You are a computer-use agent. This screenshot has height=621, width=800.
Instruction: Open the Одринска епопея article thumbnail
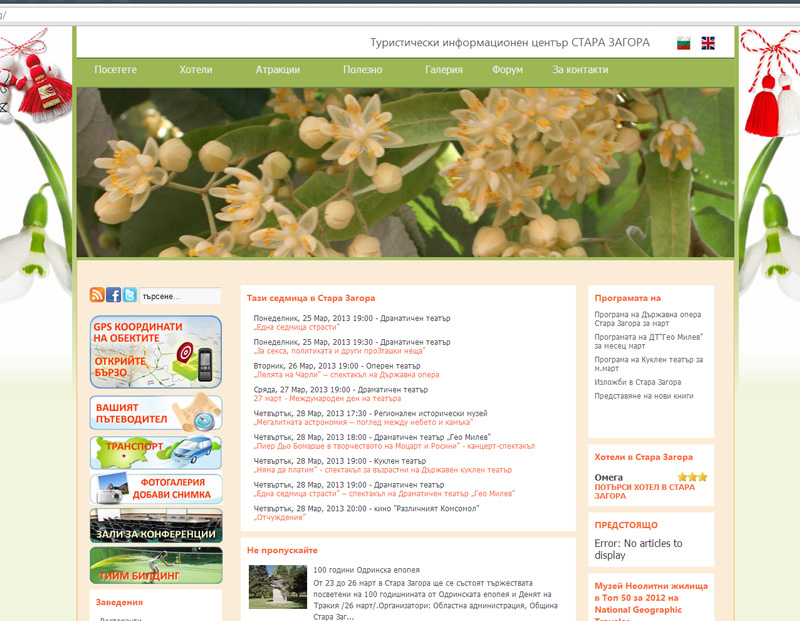(277, 586)
